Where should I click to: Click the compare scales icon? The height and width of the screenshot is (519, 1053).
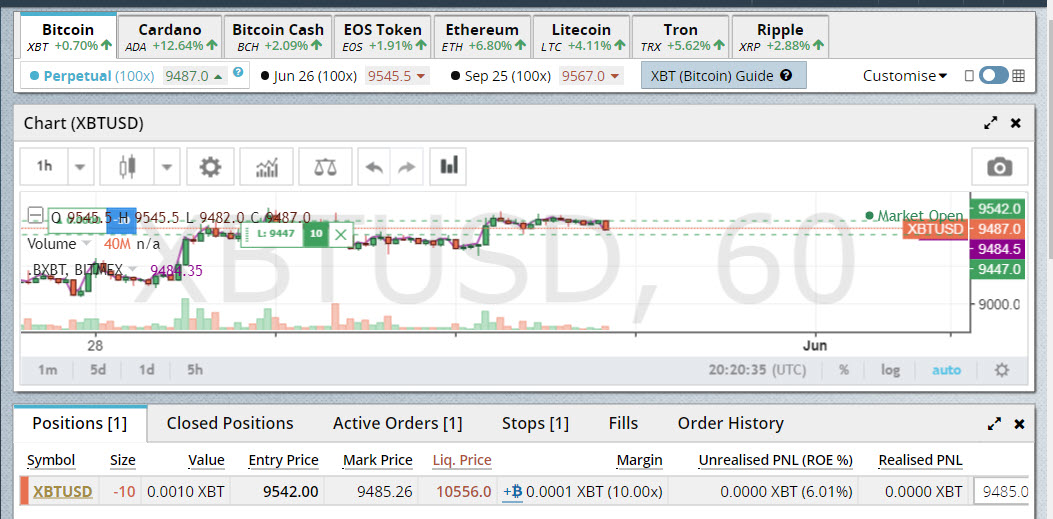point(326,167)
